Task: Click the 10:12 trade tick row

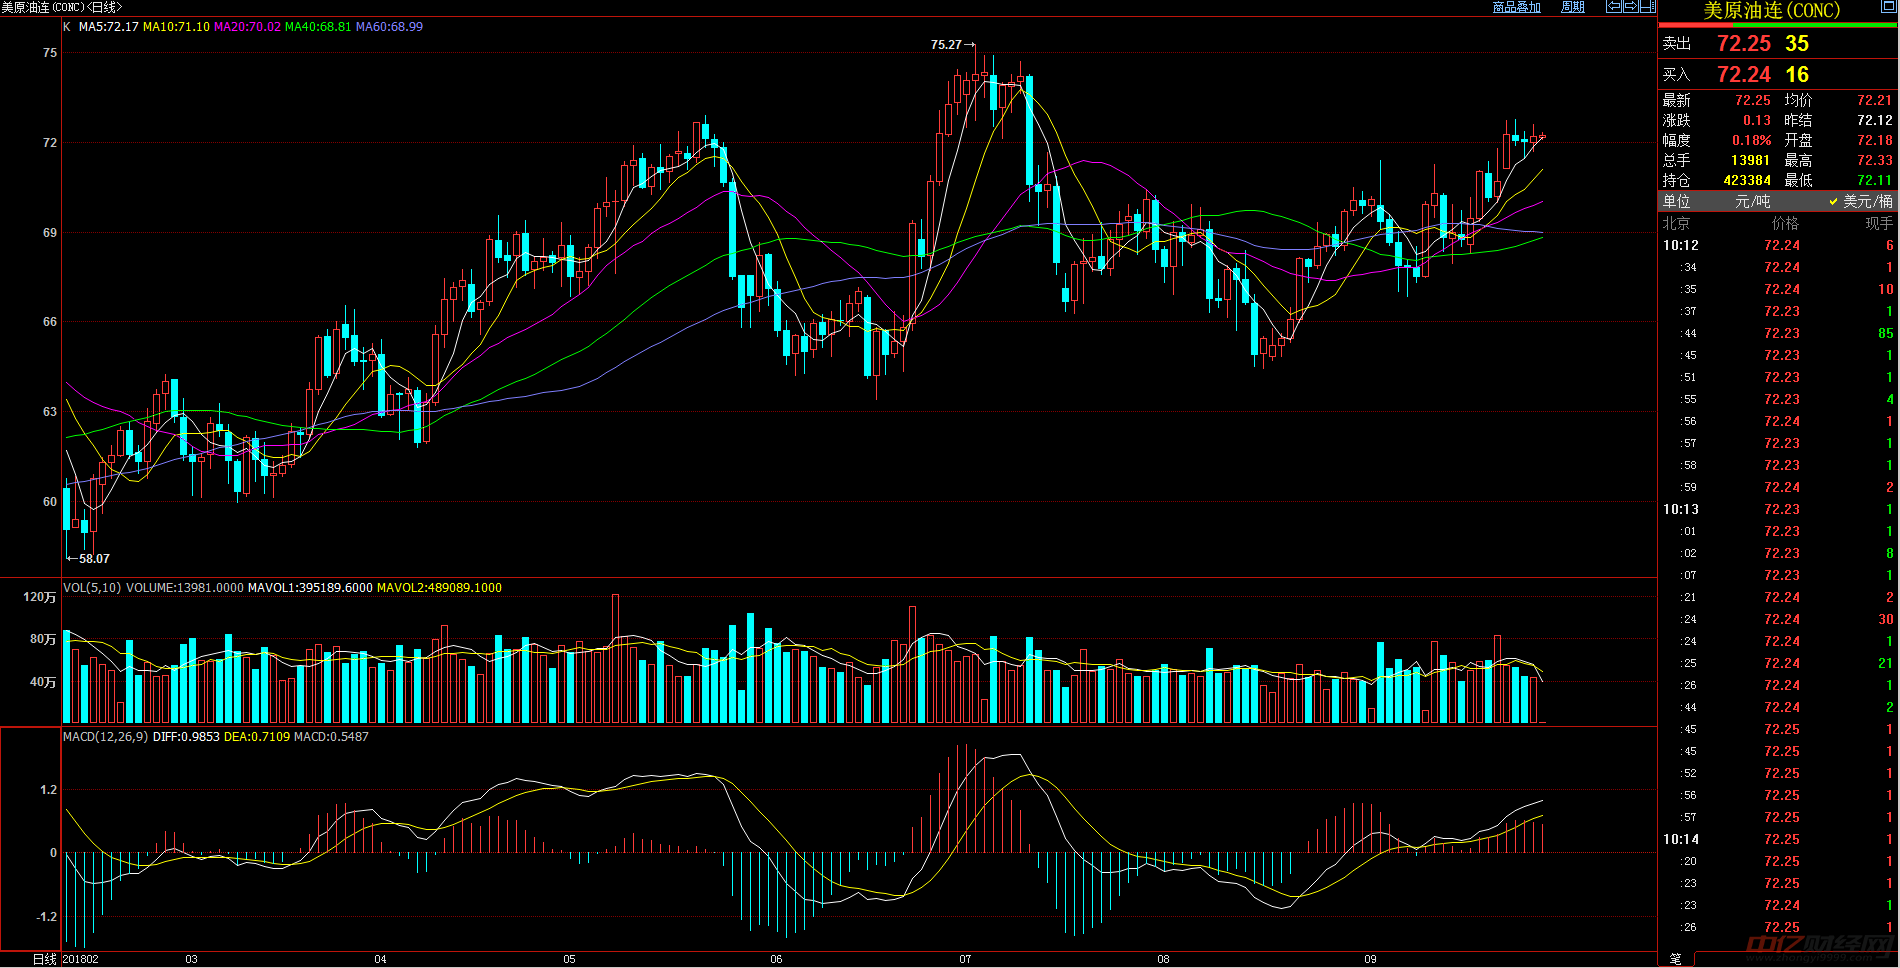Action: [1778, 246]
